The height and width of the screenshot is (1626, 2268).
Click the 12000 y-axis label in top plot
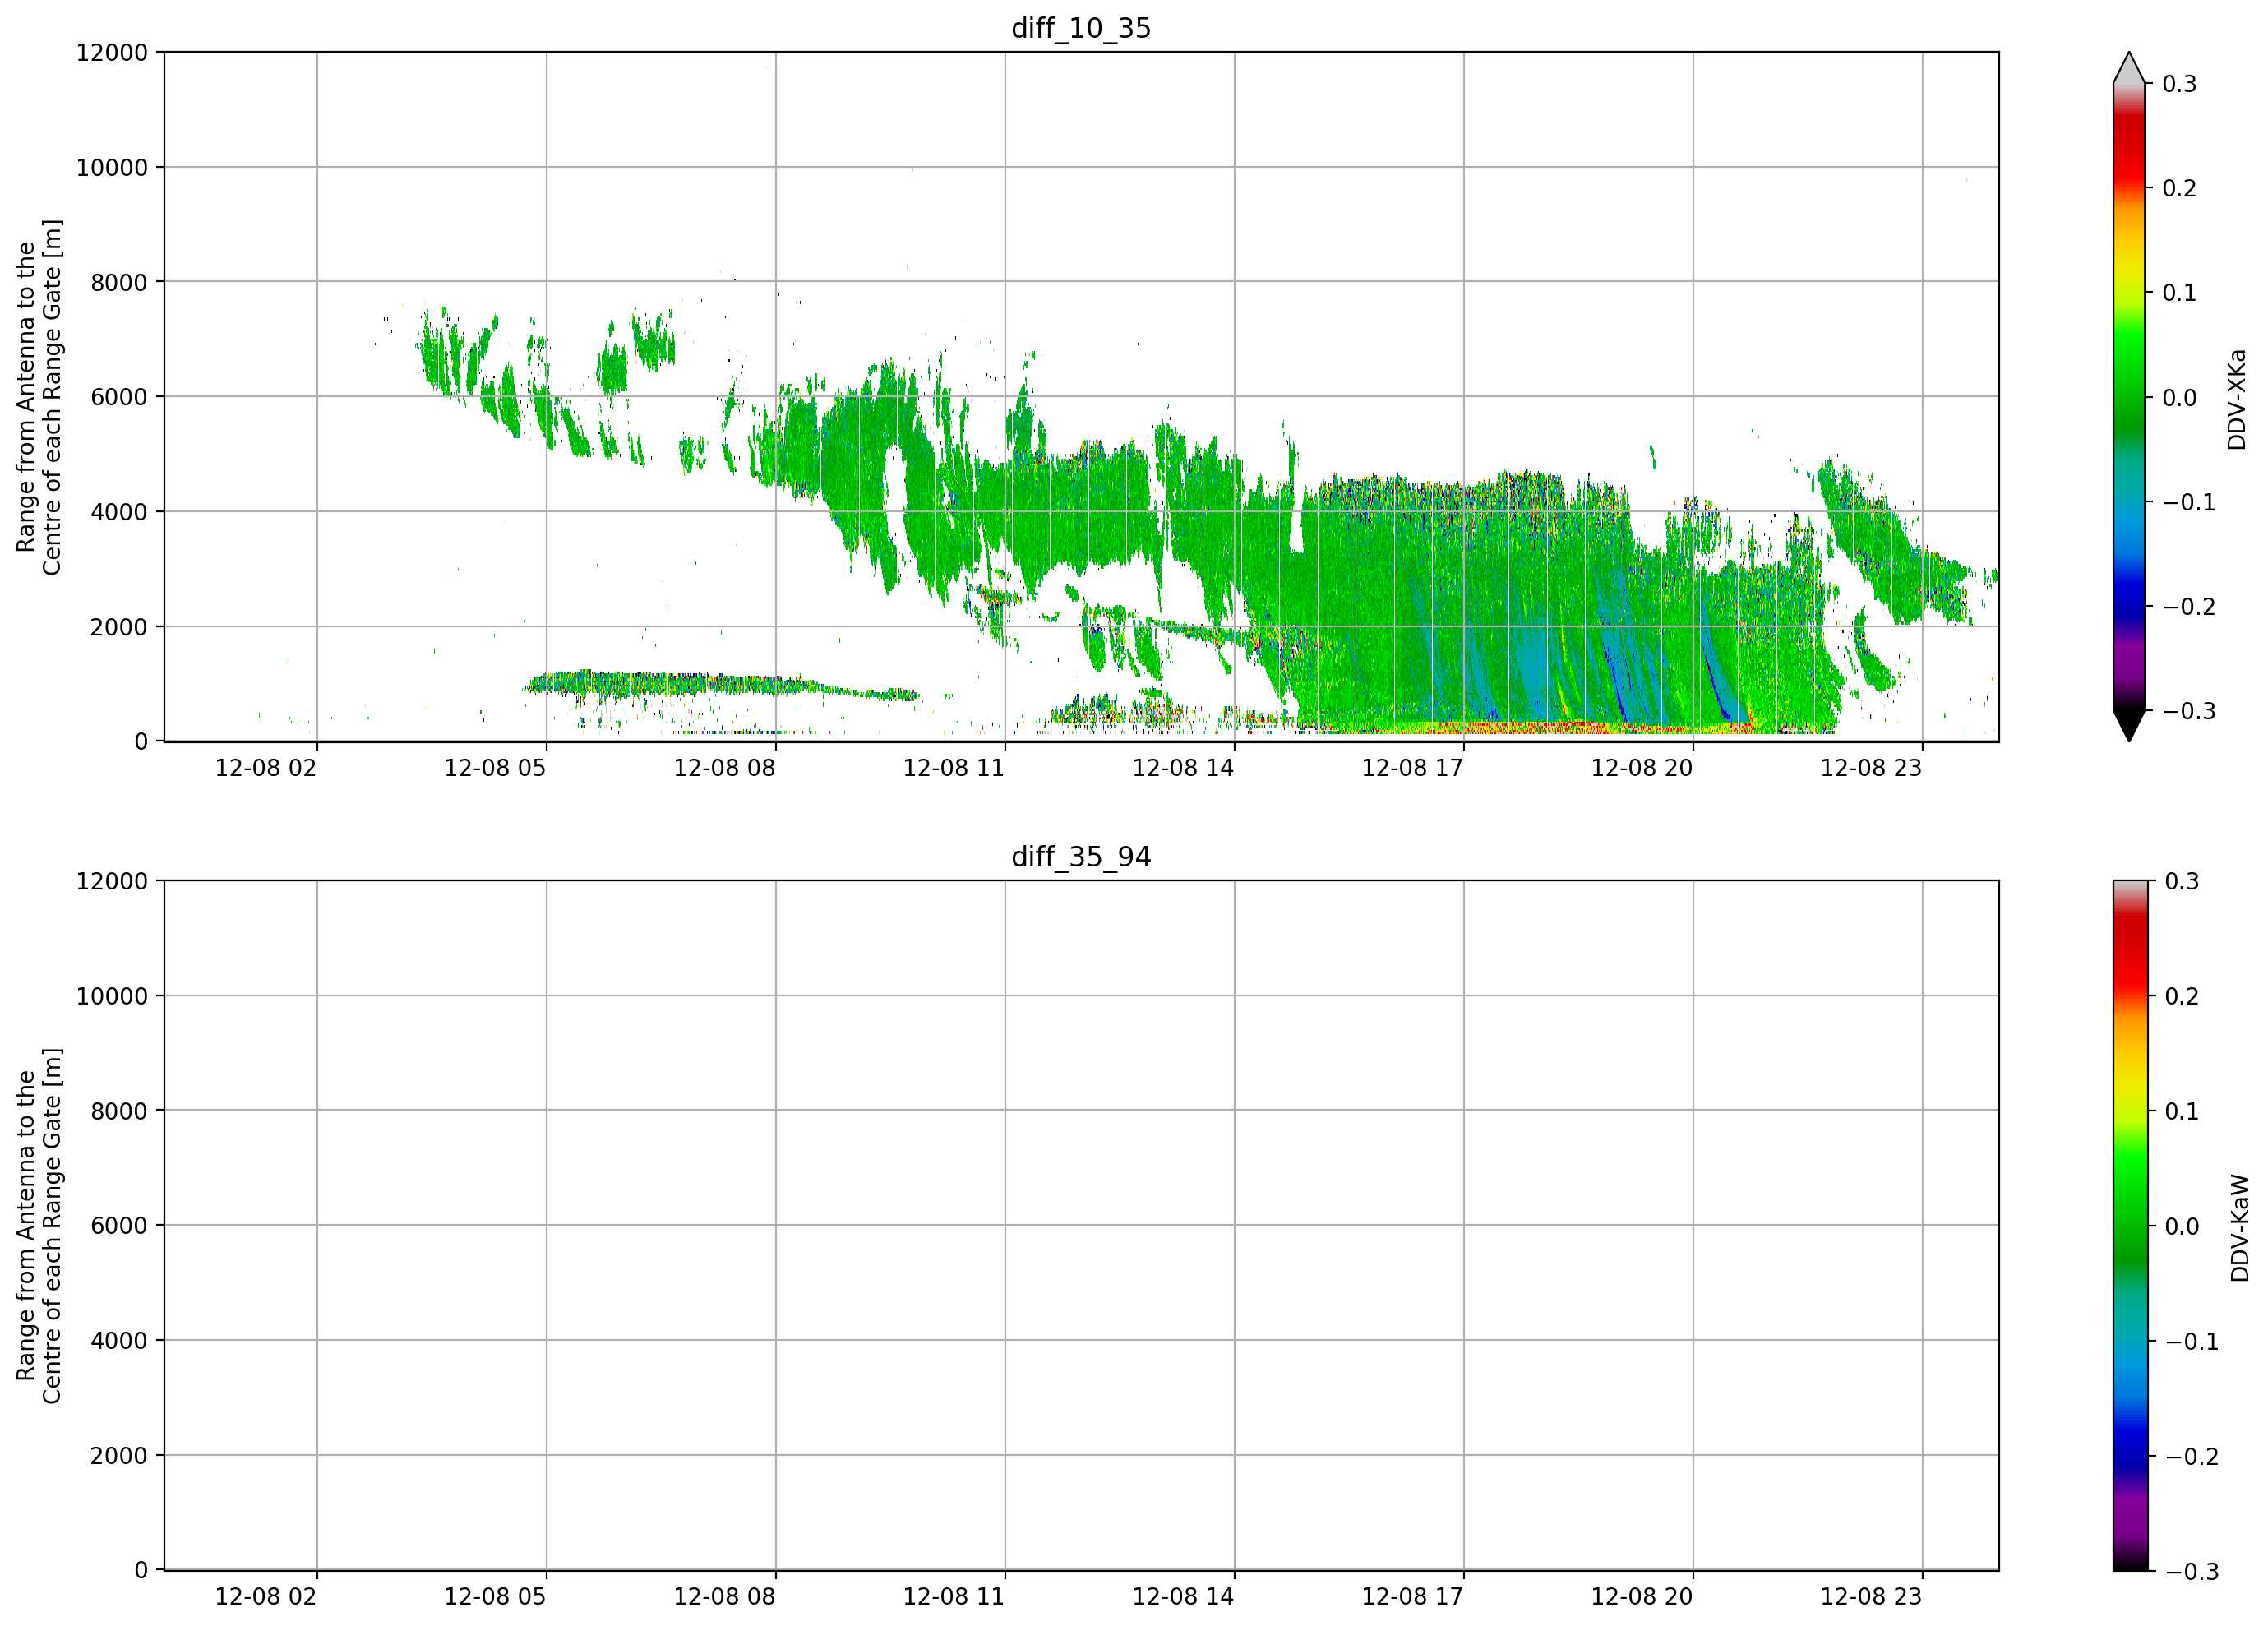click(x=112, y=52)
